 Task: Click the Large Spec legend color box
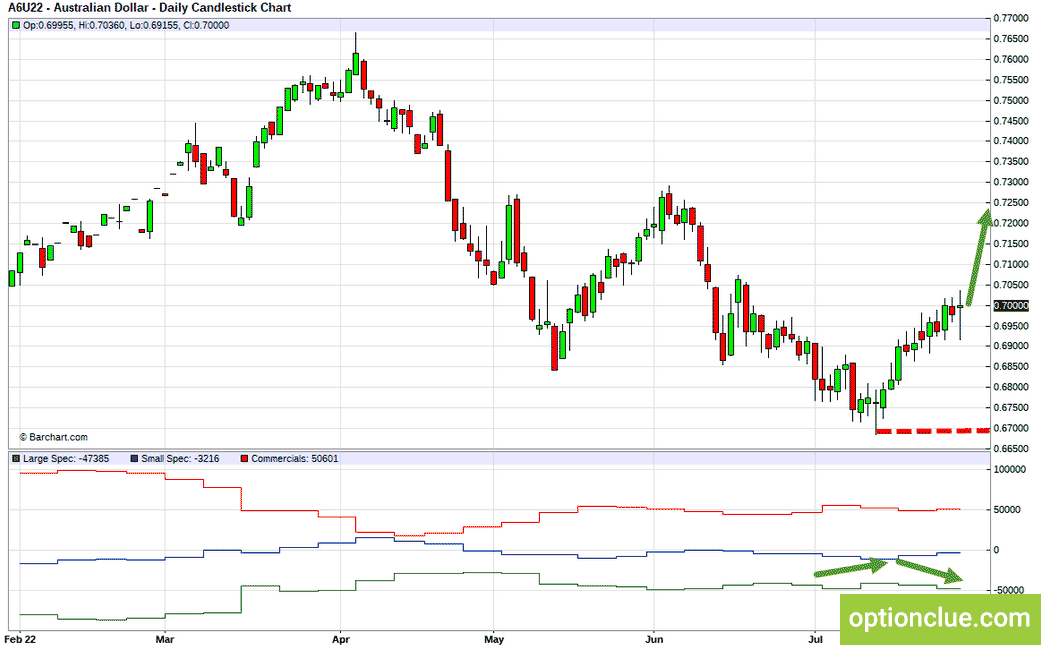coord(16,459)
